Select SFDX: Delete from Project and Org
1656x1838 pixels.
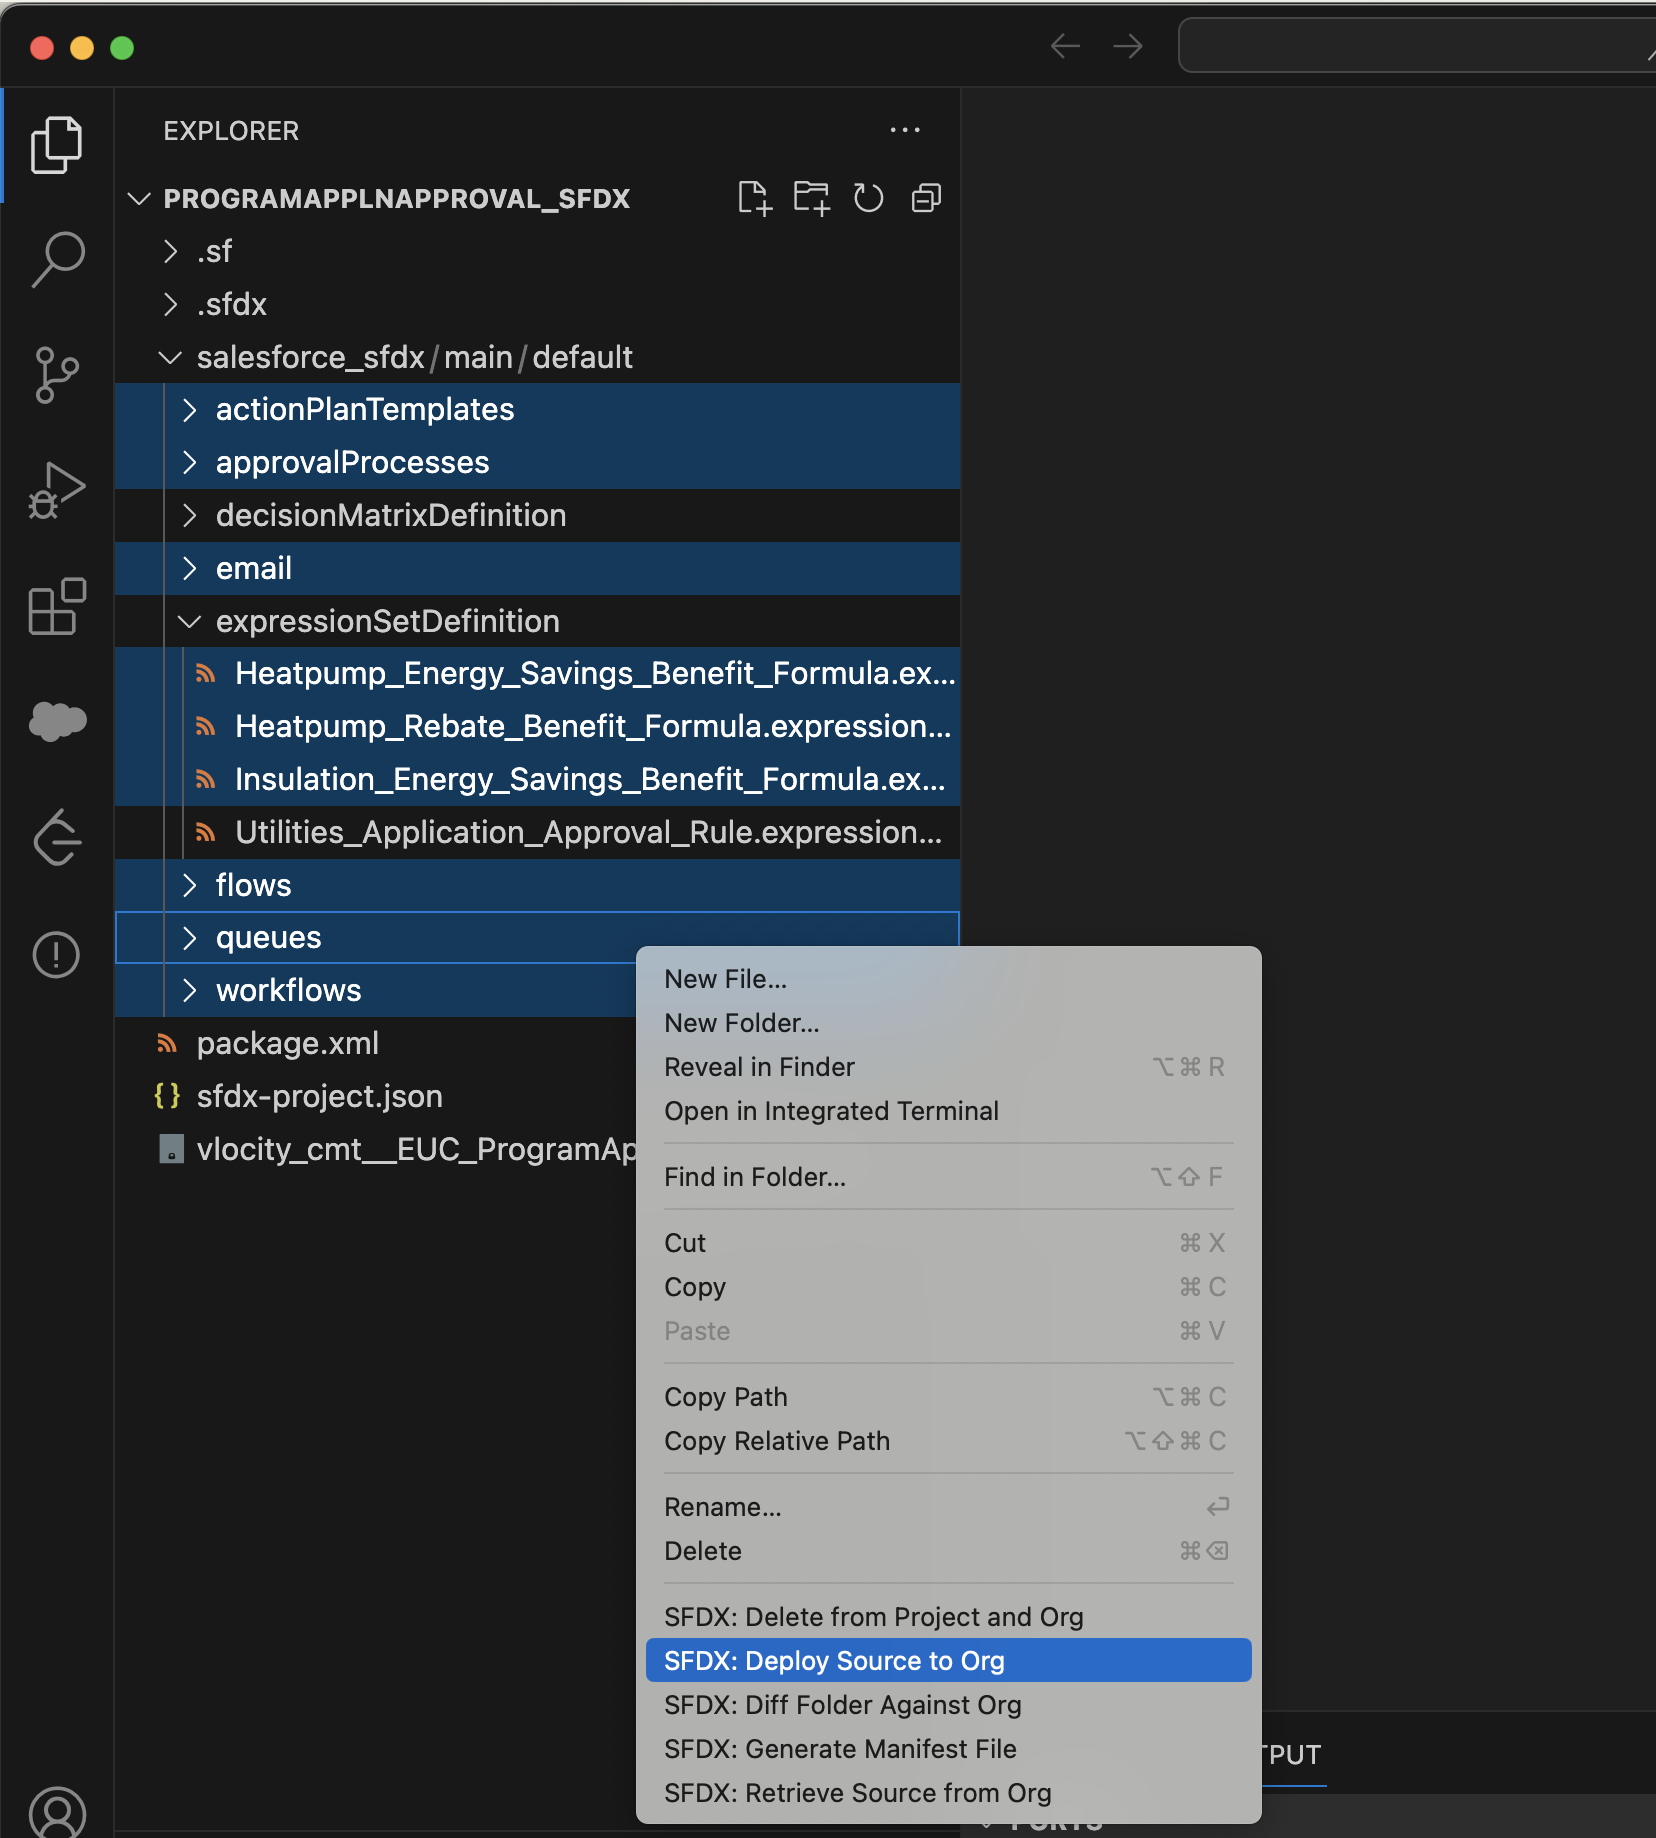[948, 1617]
